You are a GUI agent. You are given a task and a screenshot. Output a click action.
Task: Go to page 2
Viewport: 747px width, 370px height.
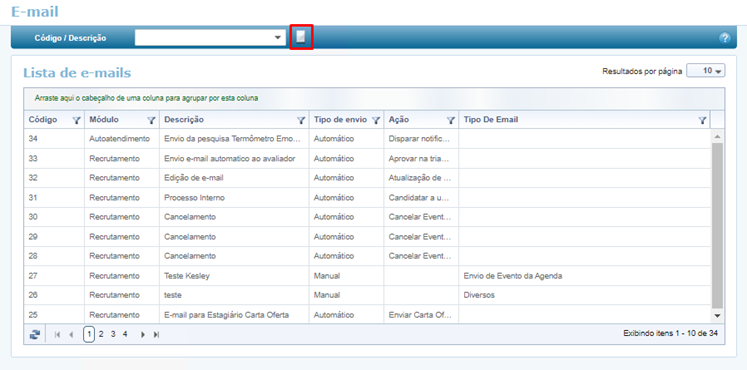101,334
